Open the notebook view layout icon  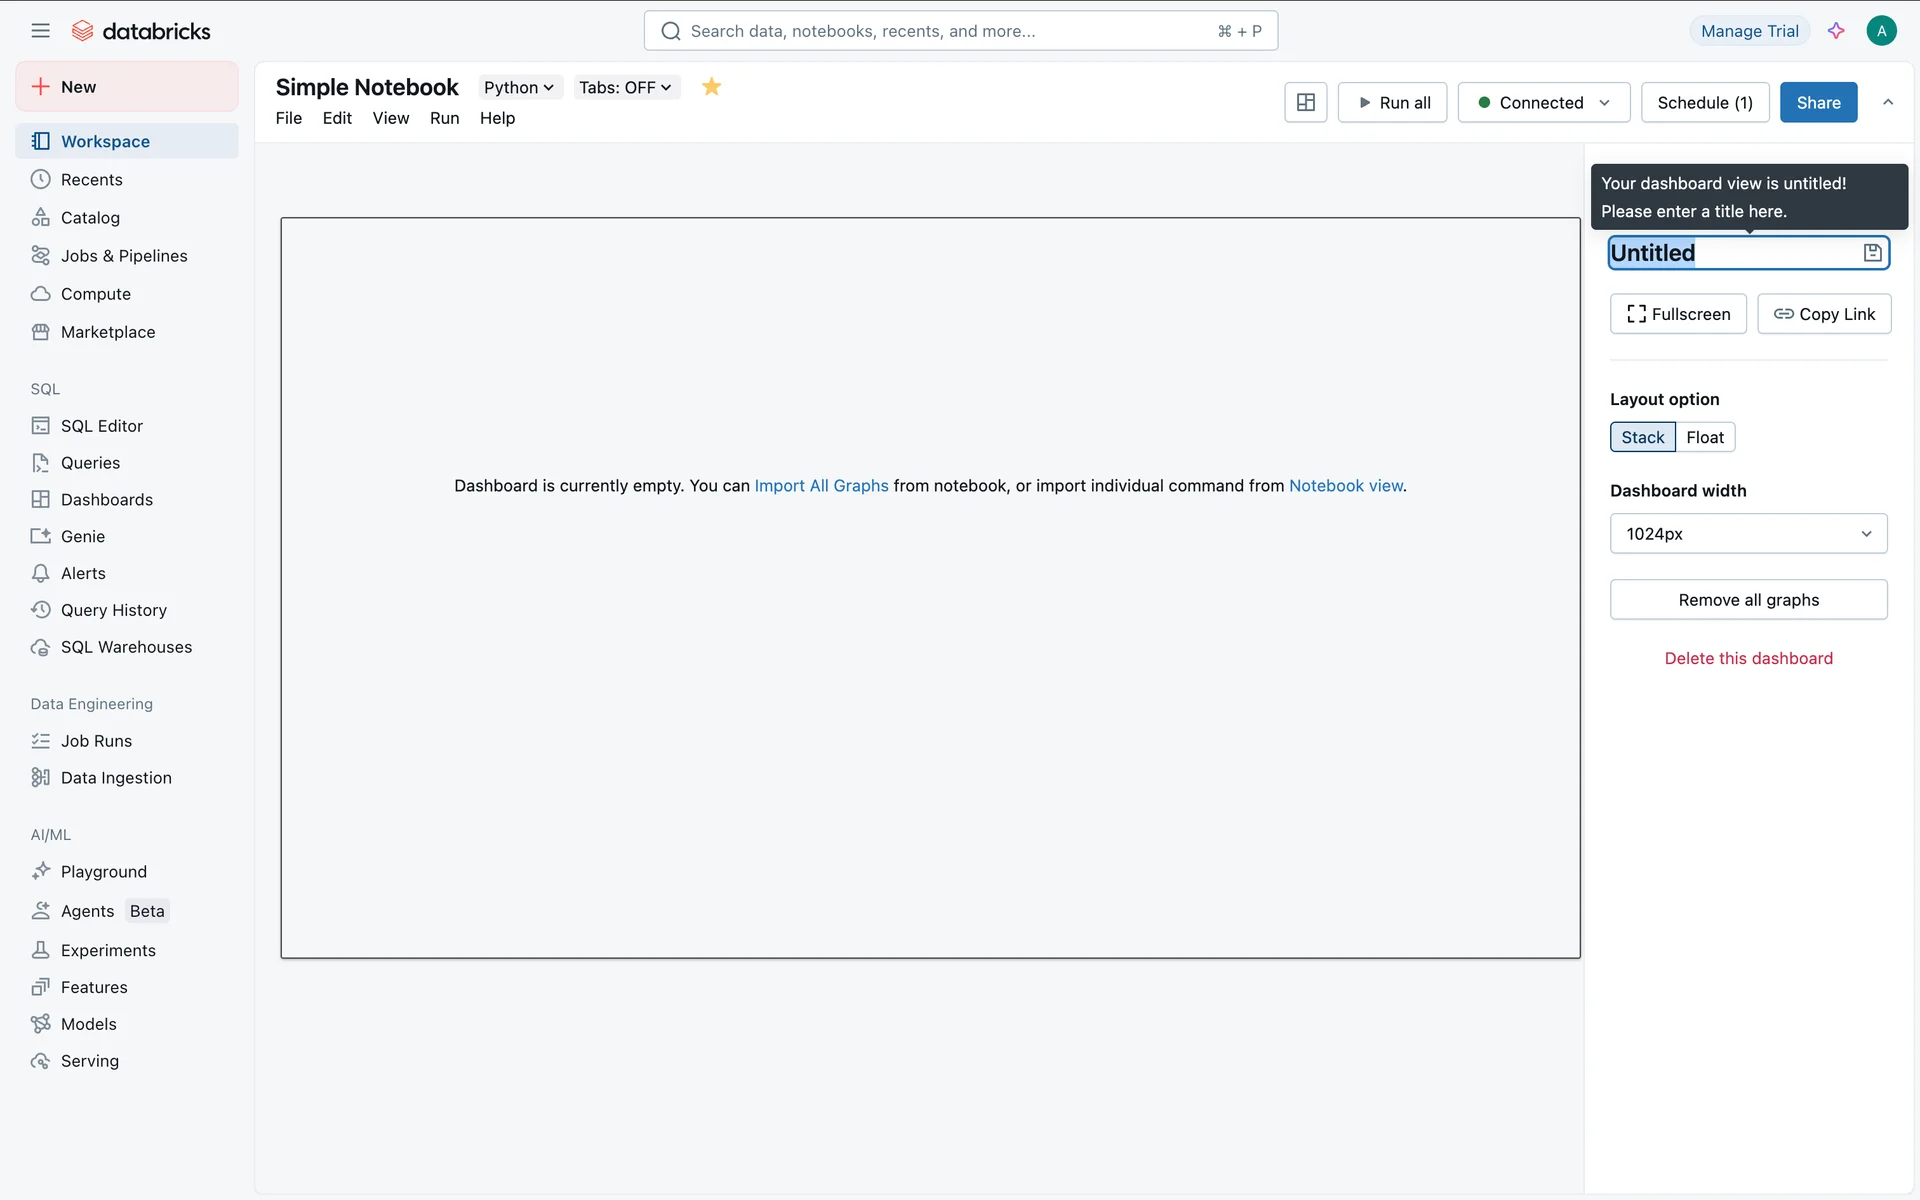point(1305,102)
